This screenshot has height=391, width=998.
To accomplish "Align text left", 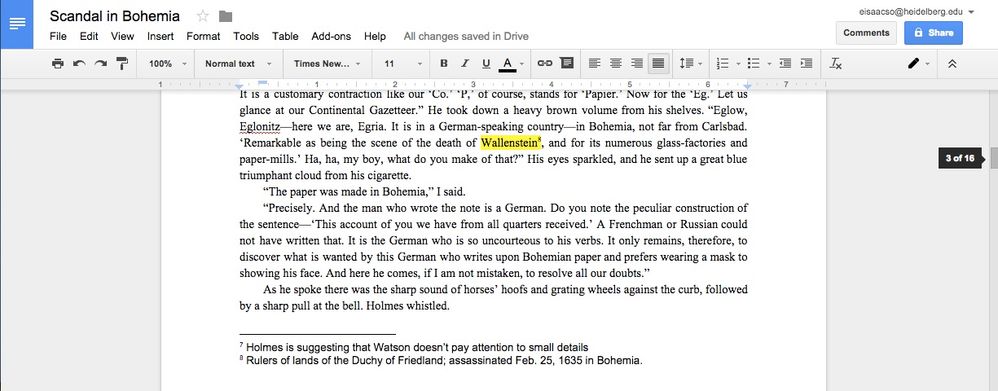I will (x=594, y=64).
